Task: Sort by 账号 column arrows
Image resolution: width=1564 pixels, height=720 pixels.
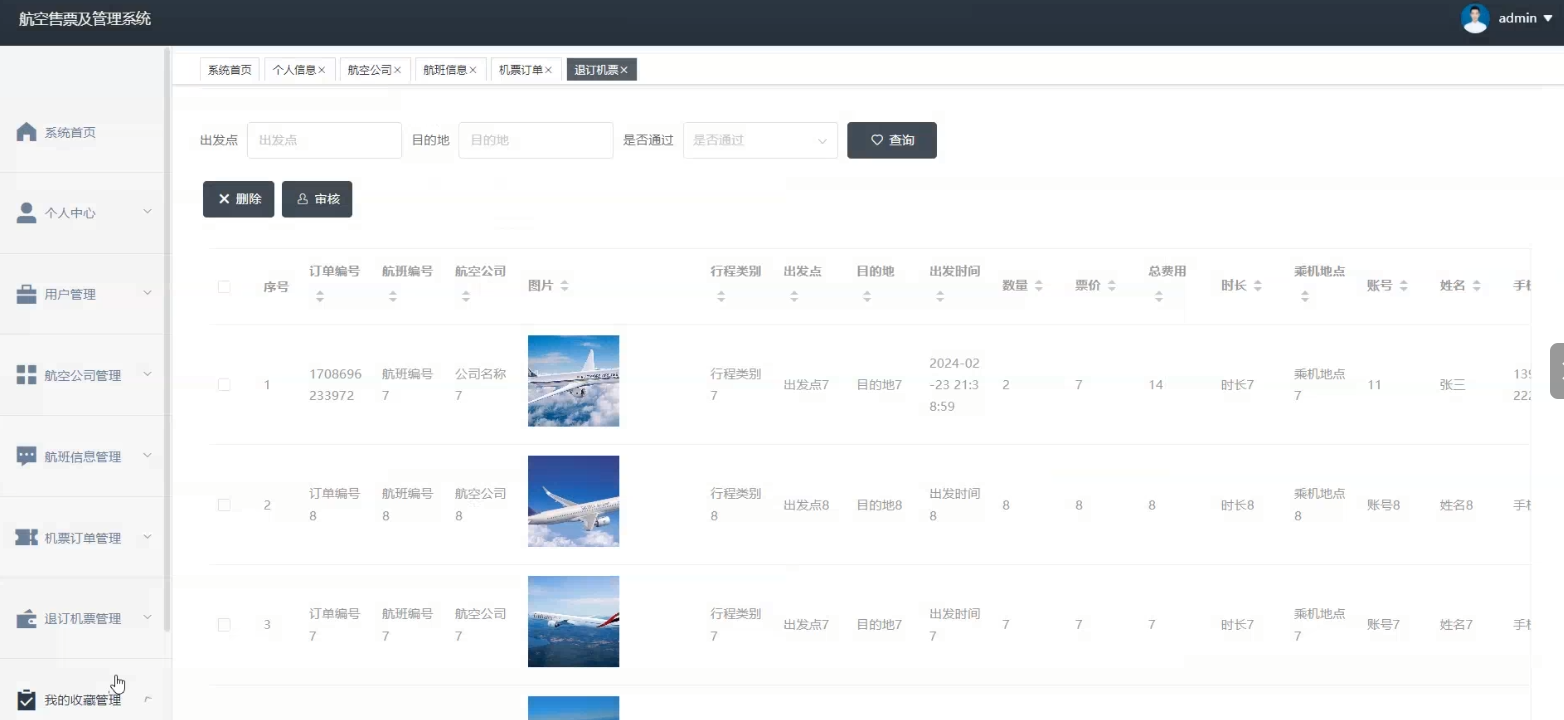Action: tap(1403, 286)
